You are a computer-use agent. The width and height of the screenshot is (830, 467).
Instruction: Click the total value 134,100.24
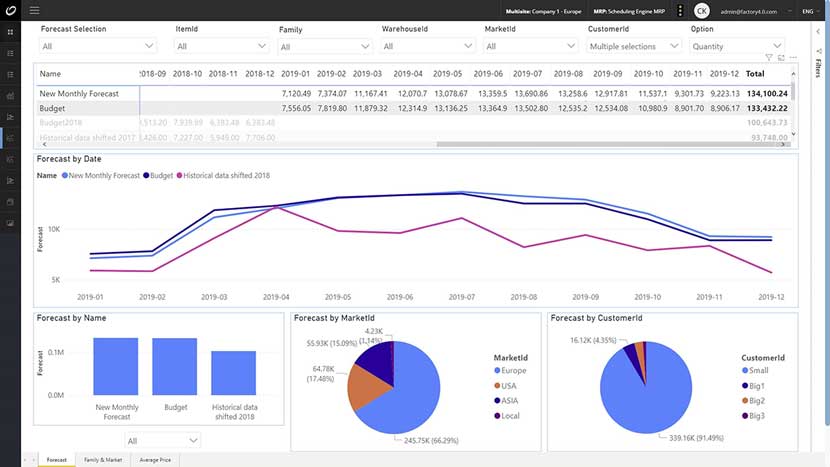pos(767,93)
